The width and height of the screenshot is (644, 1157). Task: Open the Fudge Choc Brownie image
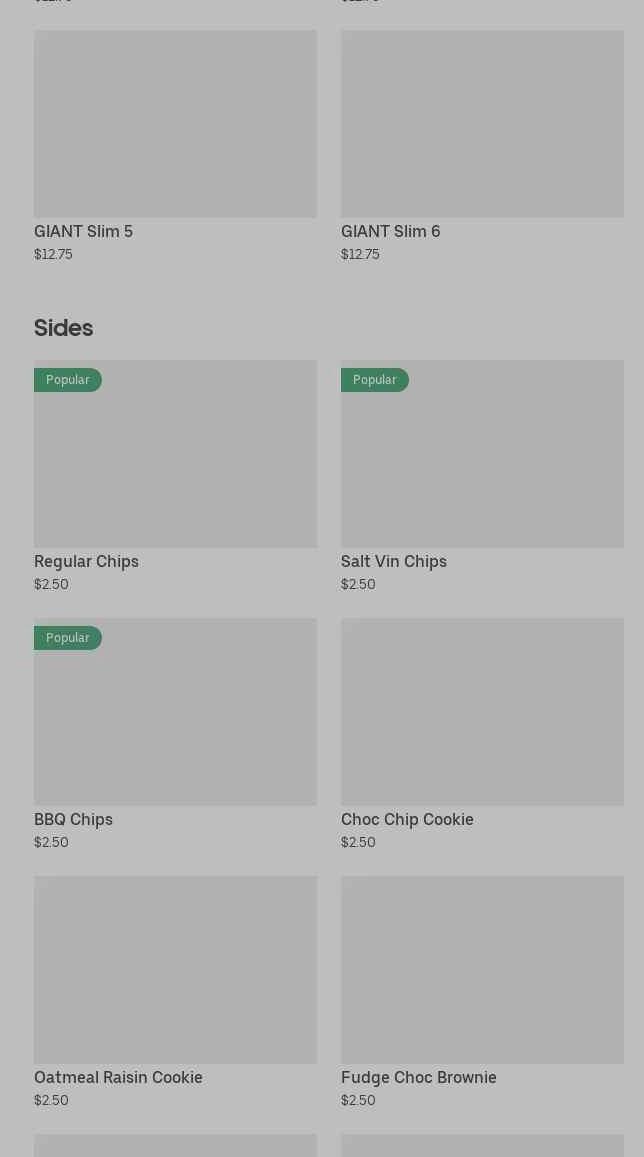coord(482,969)
